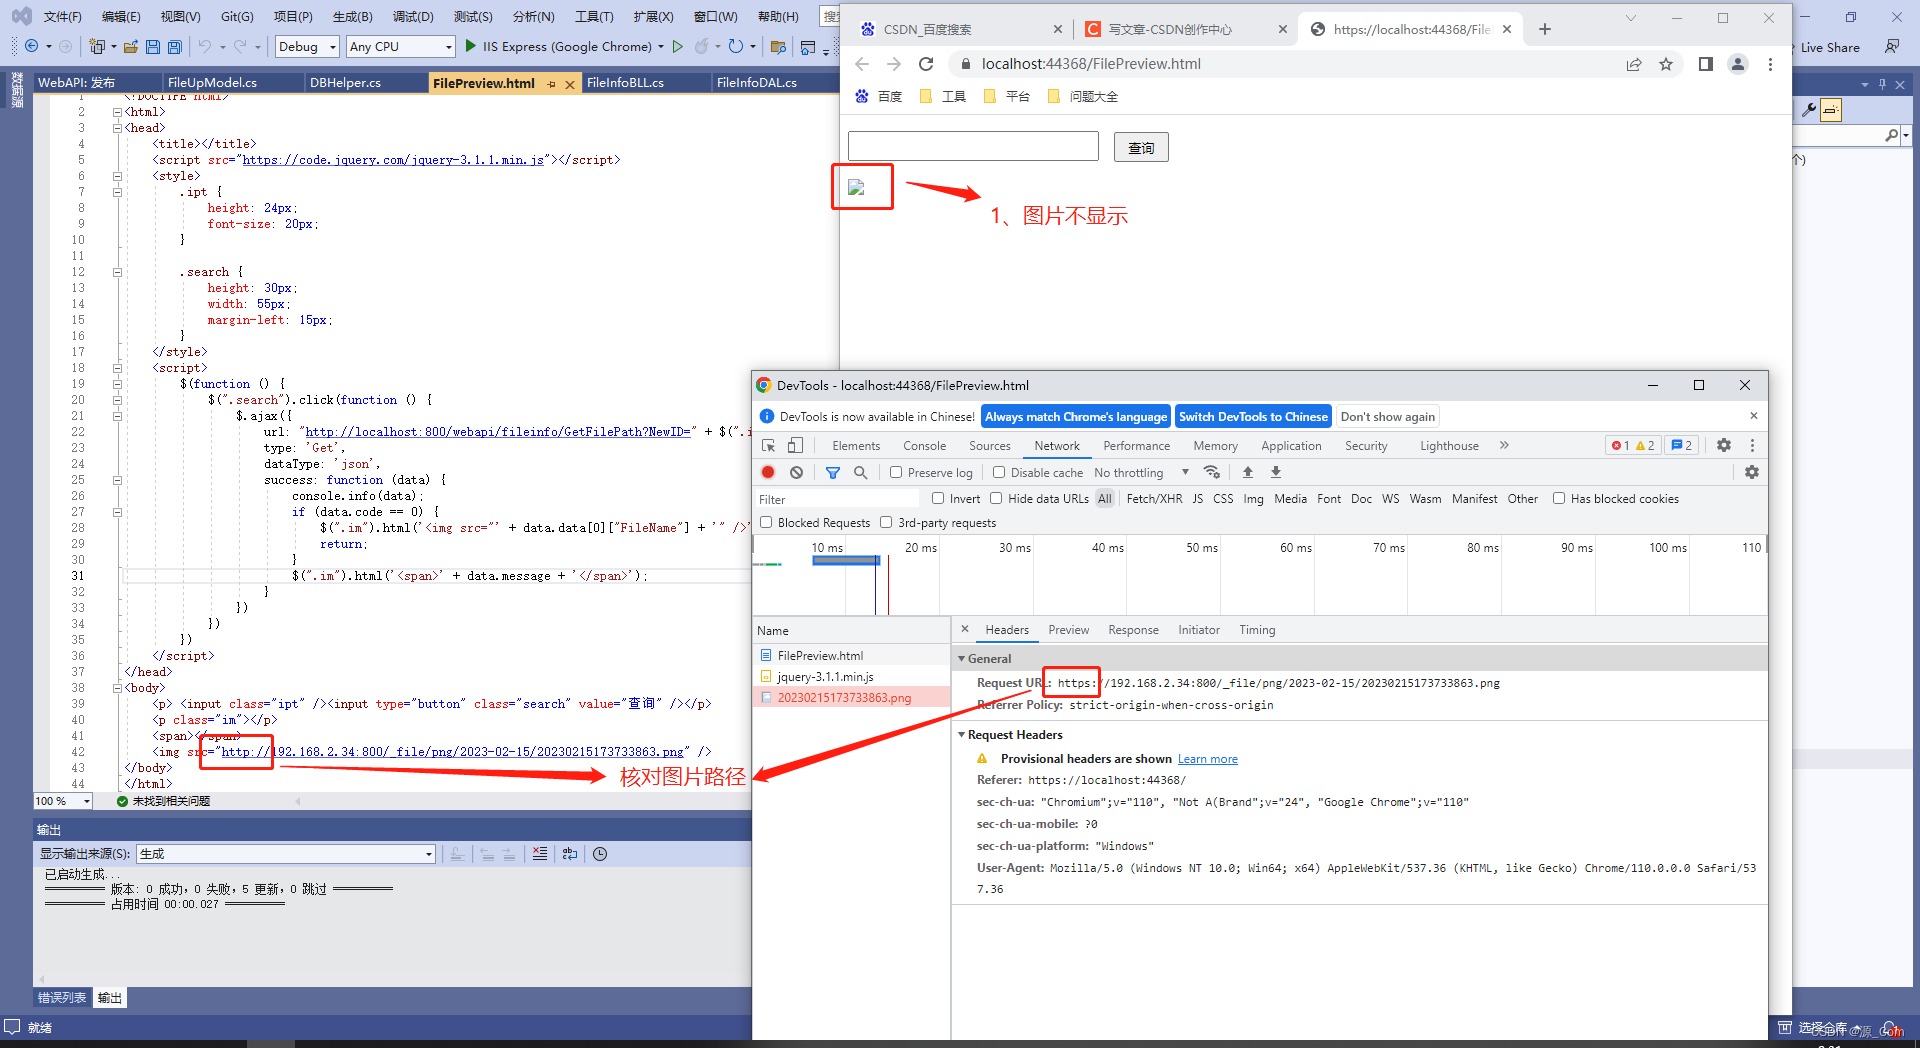Viewport: 1920px width, 1048px height.
Task: Open network search magnifier in DevTools
Action: pos(860,472)
